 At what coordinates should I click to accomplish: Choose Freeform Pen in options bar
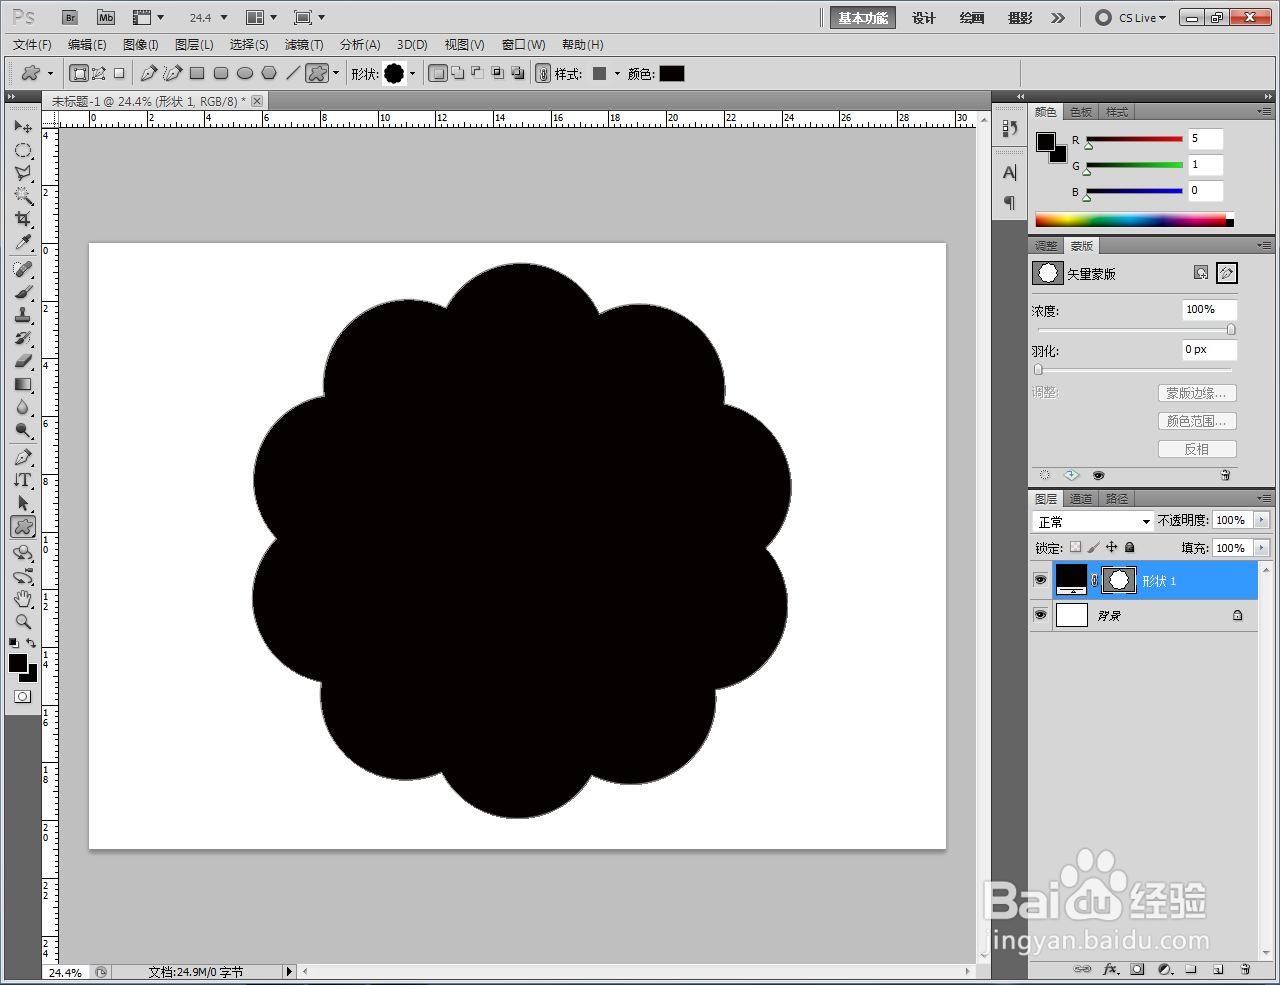point(173,73)
